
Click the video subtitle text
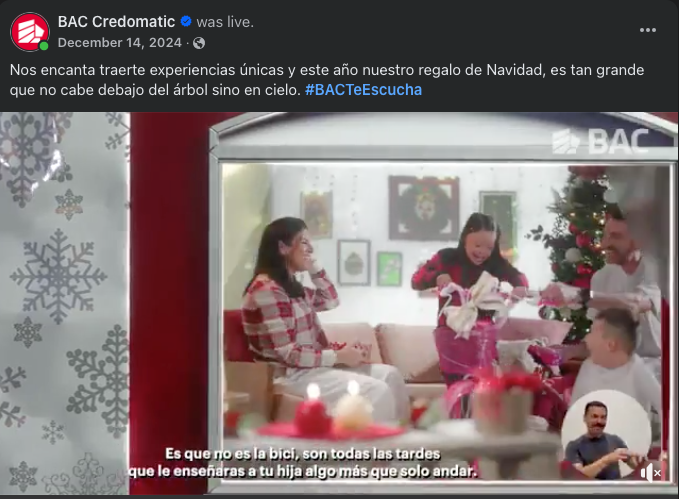click(302, 462)
